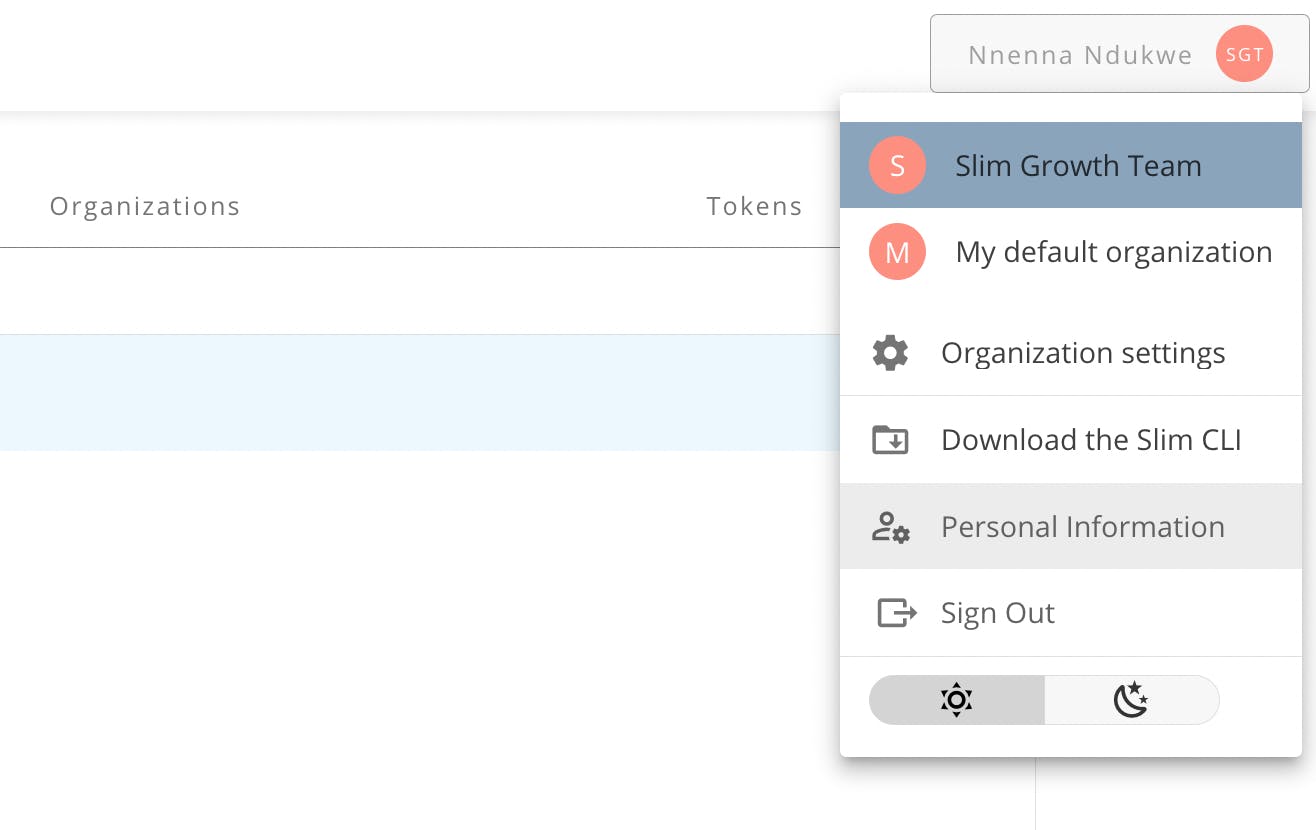Open Organization settings
The image size is (1316, 830).
(x=1082, y=353)
